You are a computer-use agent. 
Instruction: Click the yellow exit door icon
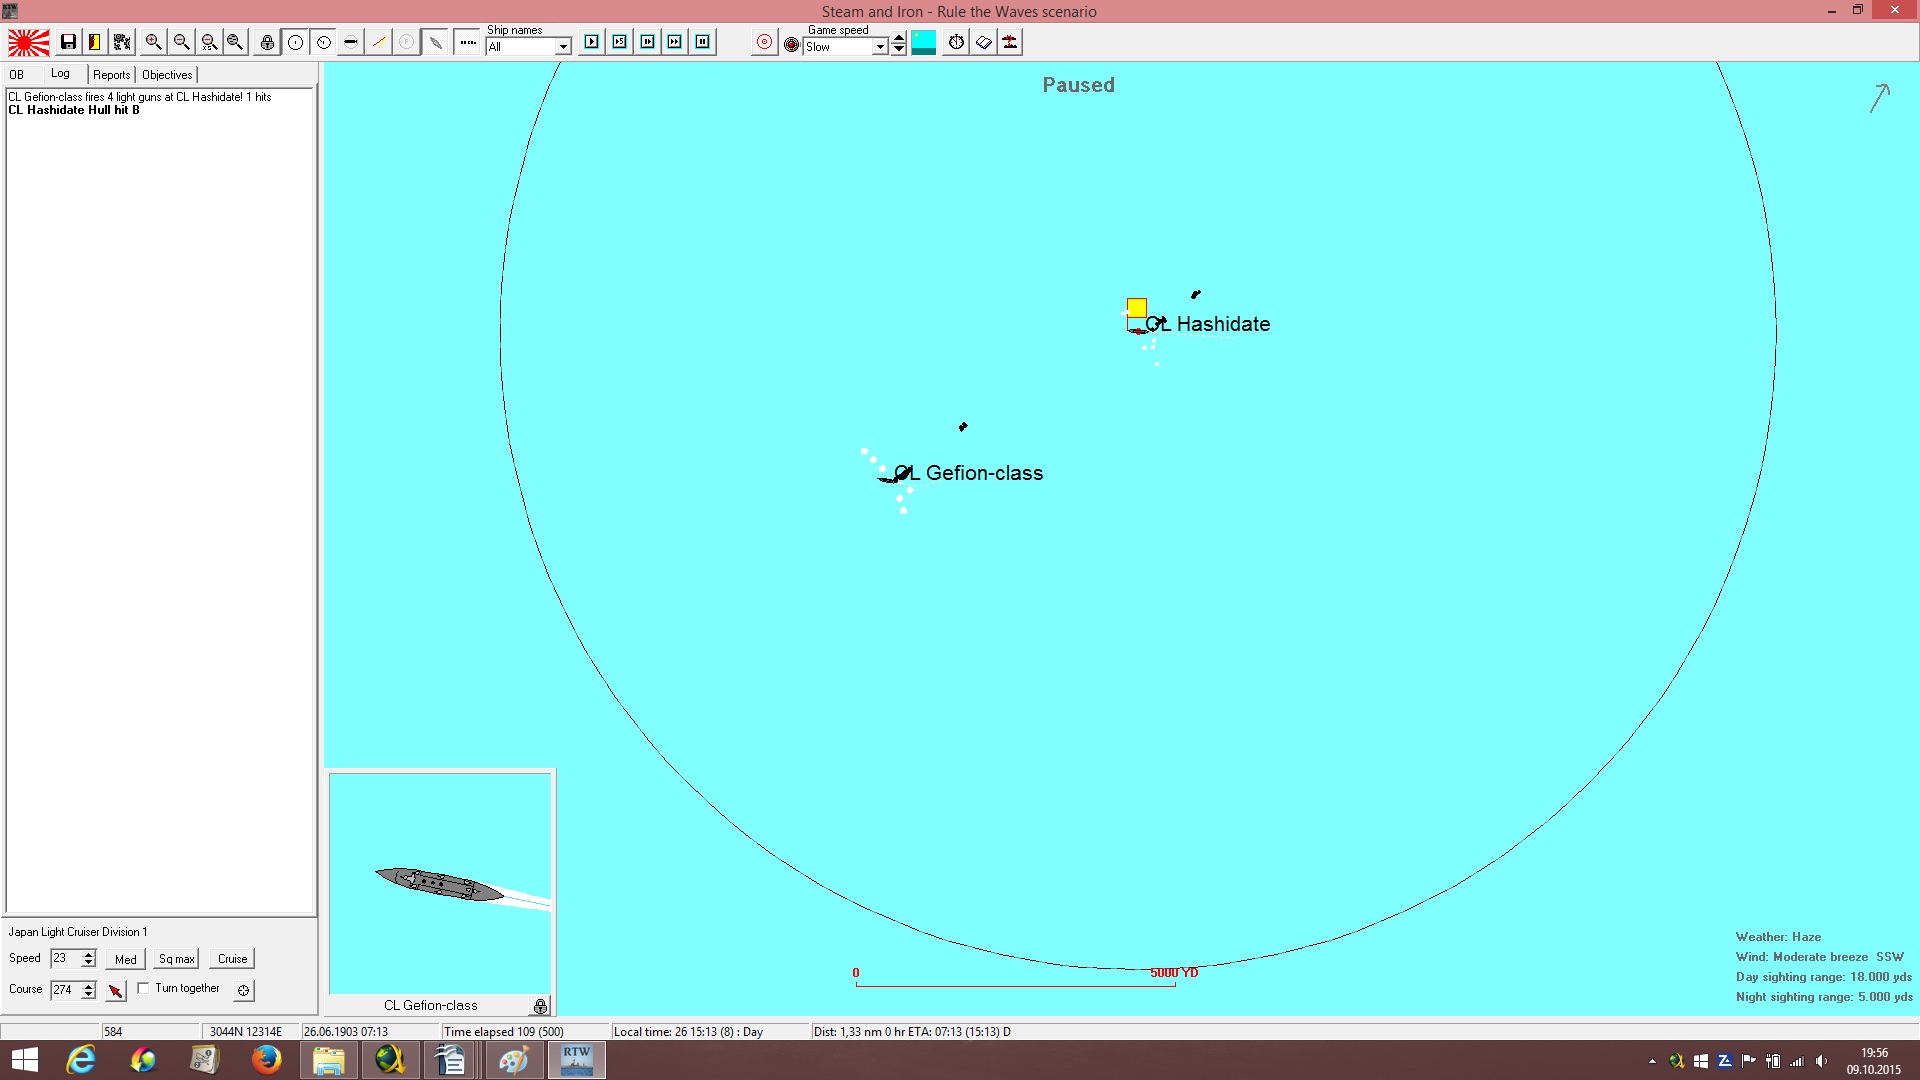tap(95, 42)
